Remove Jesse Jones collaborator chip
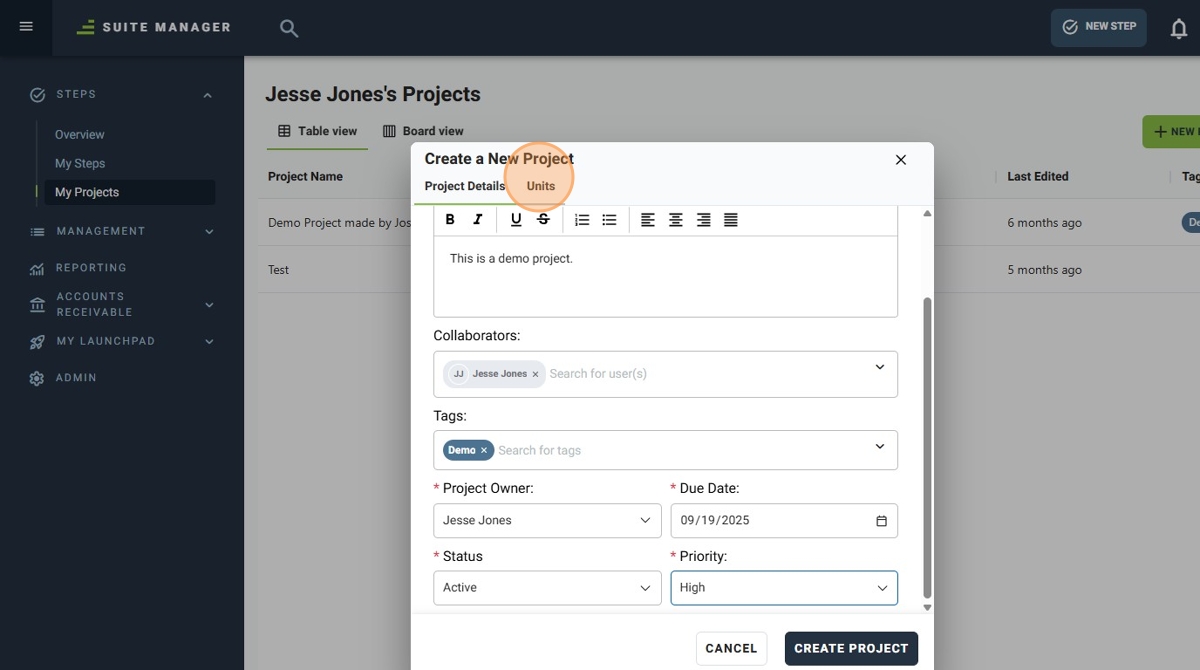1200x670 pixels. coord(535,374)
